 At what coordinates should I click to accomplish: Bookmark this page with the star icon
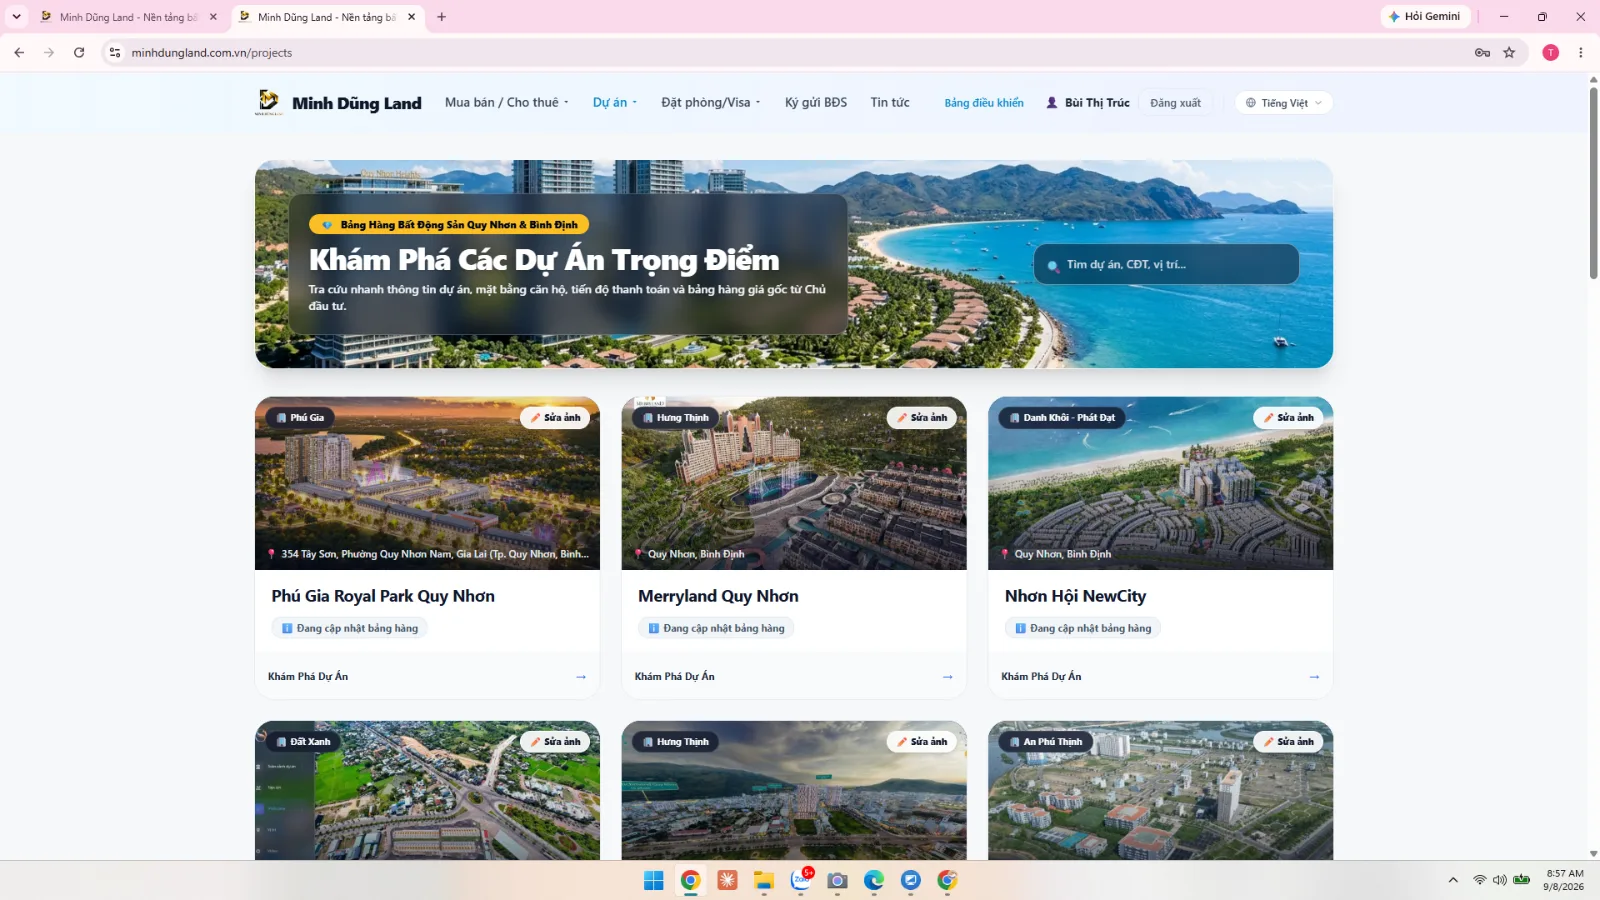pos(1509,52)
